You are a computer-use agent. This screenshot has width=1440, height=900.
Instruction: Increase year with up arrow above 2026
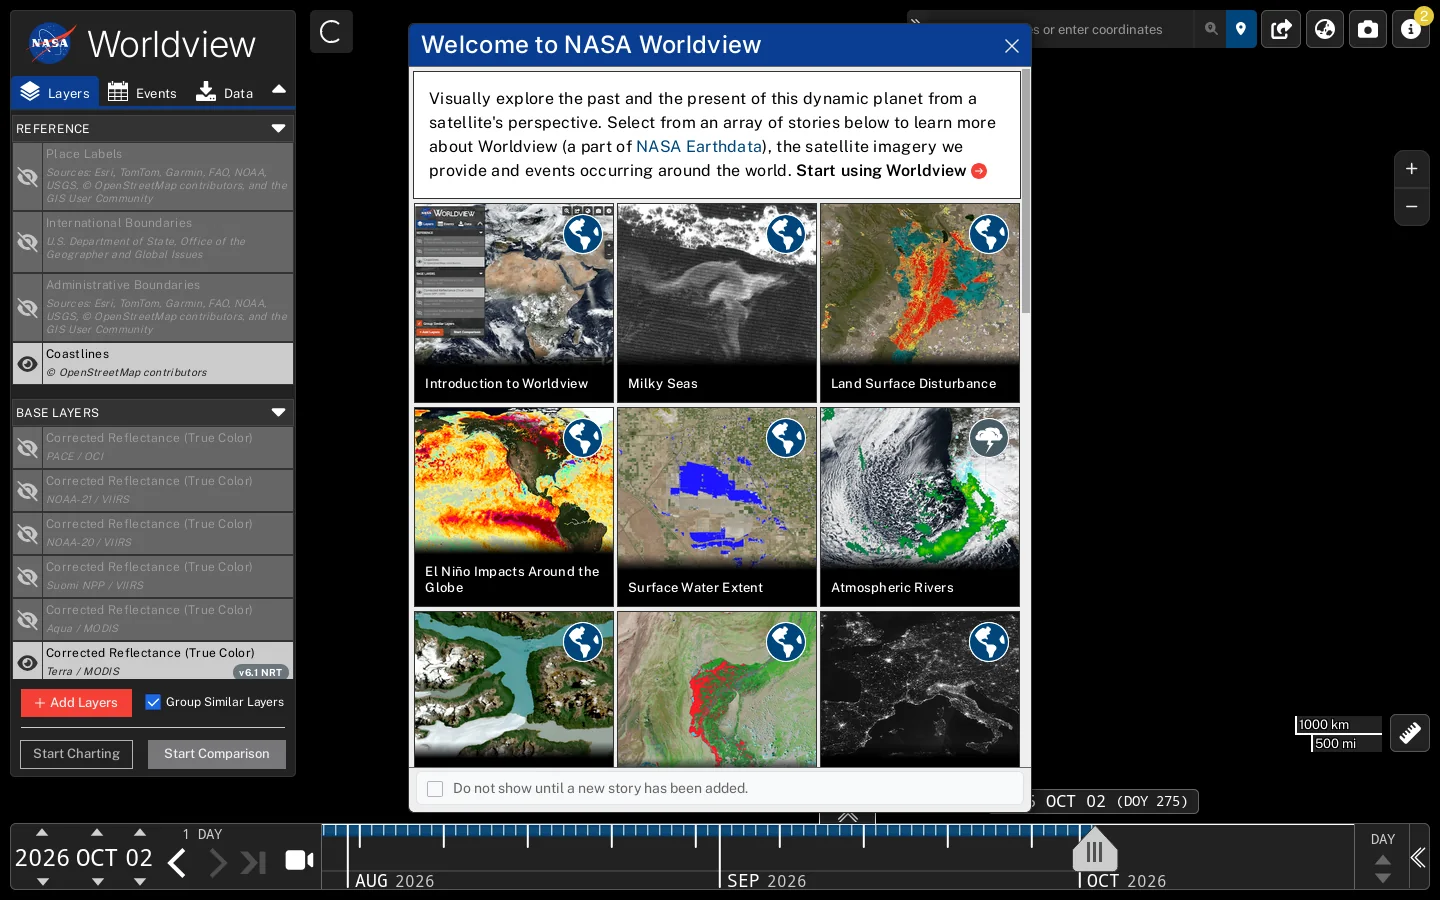coord(42,832)
